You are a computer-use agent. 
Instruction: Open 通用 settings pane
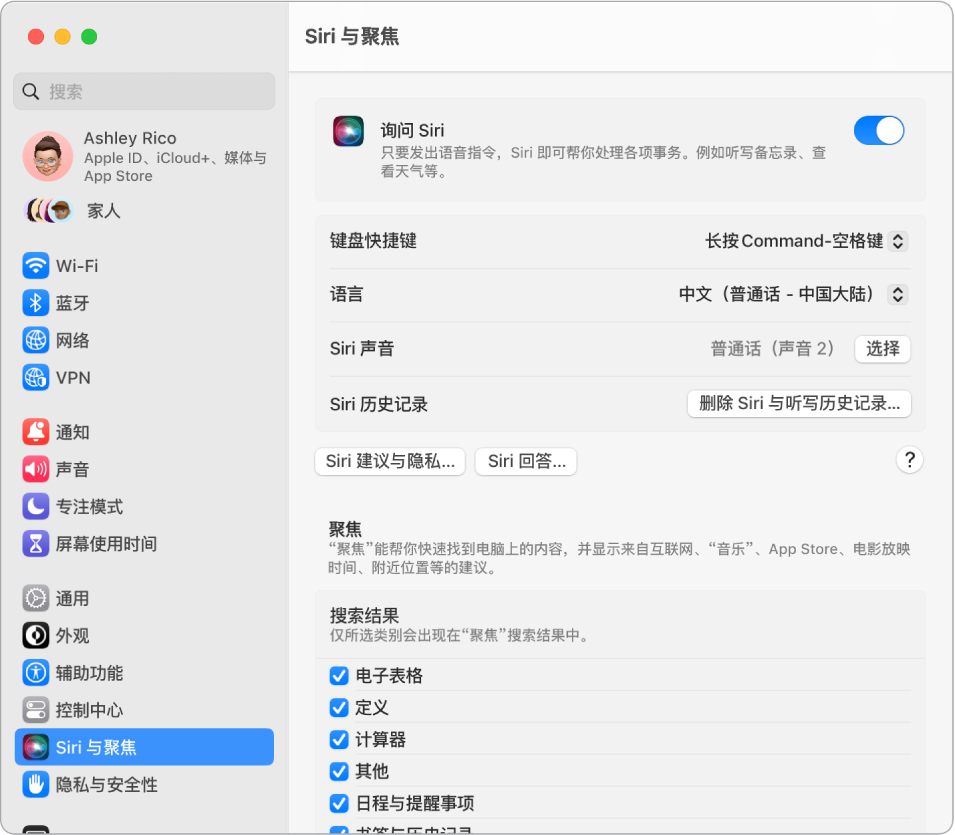coord(144,598)
